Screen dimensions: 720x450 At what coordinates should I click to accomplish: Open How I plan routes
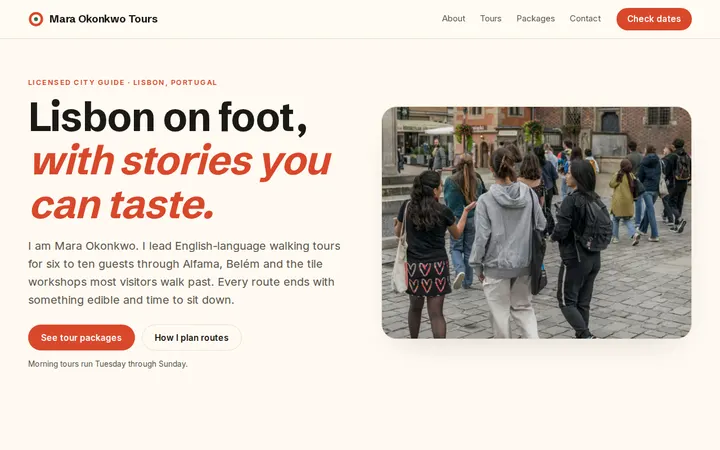click(191, 338)
